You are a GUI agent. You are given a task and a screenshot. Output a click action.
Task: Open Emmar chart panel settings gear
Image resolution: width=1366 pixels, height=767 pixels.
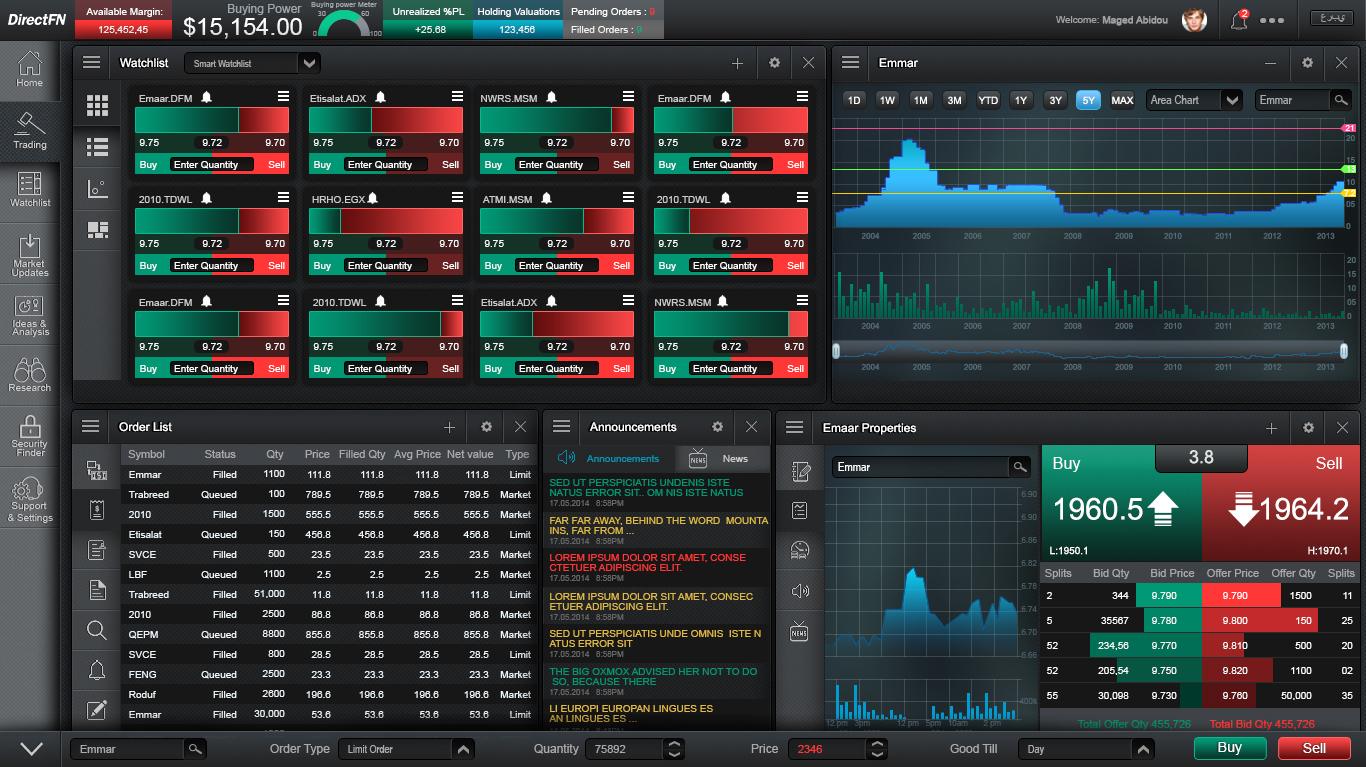(x=1307, y=63)
